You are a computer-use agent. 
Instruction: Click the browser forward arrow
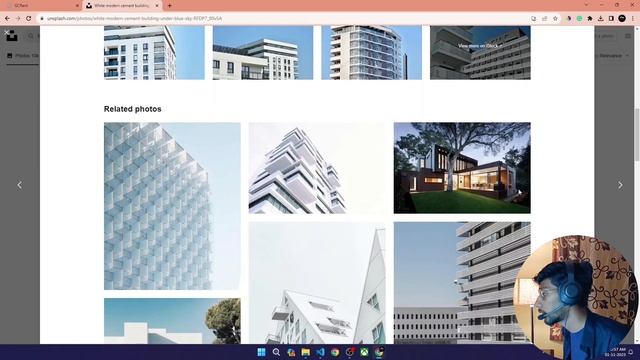[18, 18]
